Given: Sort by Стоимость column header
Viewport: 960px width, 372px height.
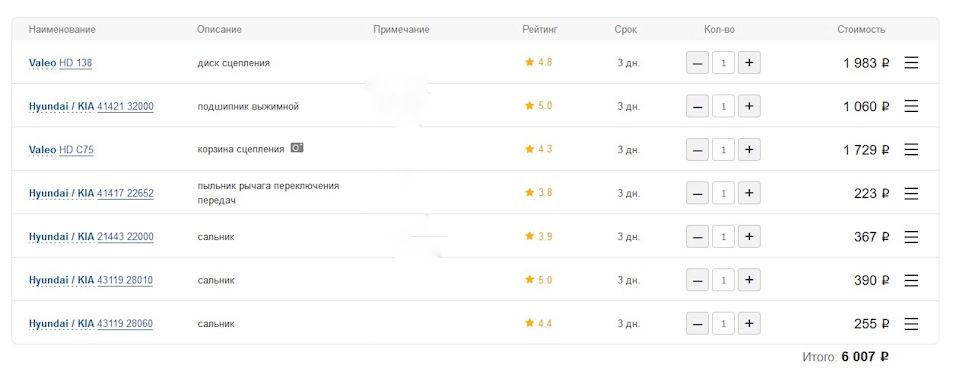Looking at the screenshot, I should click(861, 29).
